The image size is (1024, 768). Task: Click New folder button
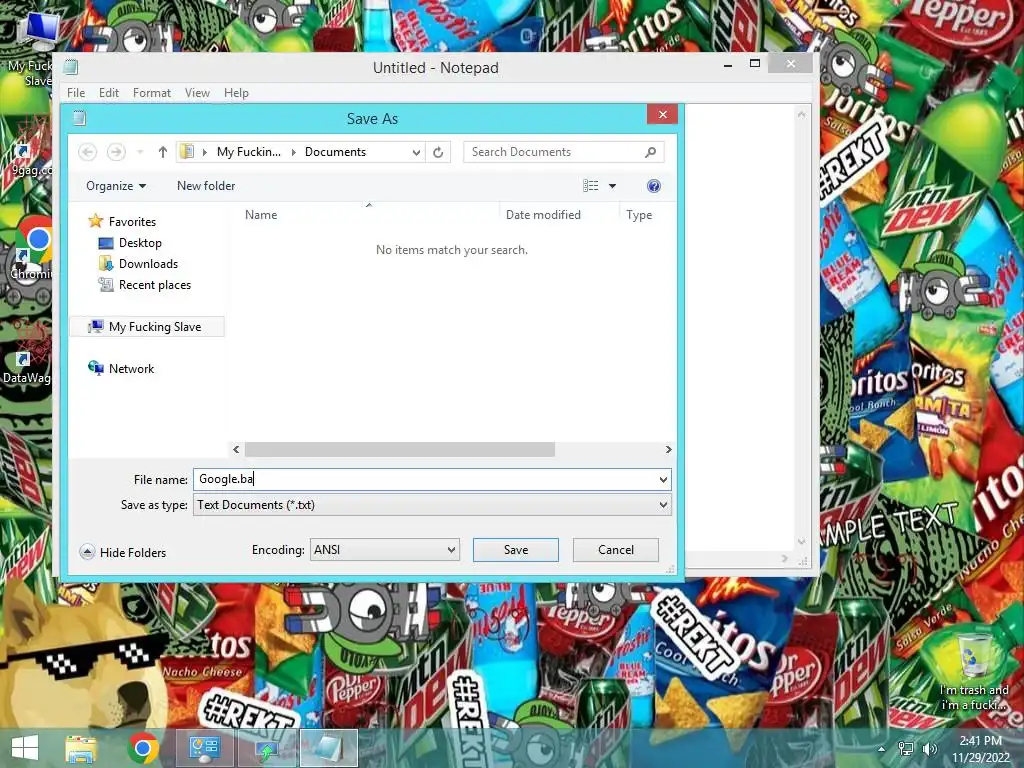[206, 186]
